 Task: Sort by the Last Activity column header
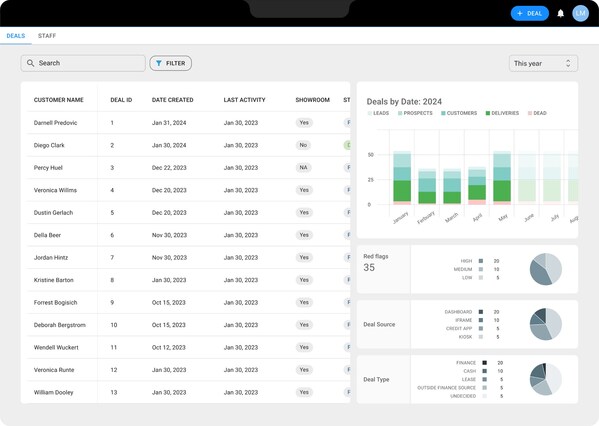point(244,100)
